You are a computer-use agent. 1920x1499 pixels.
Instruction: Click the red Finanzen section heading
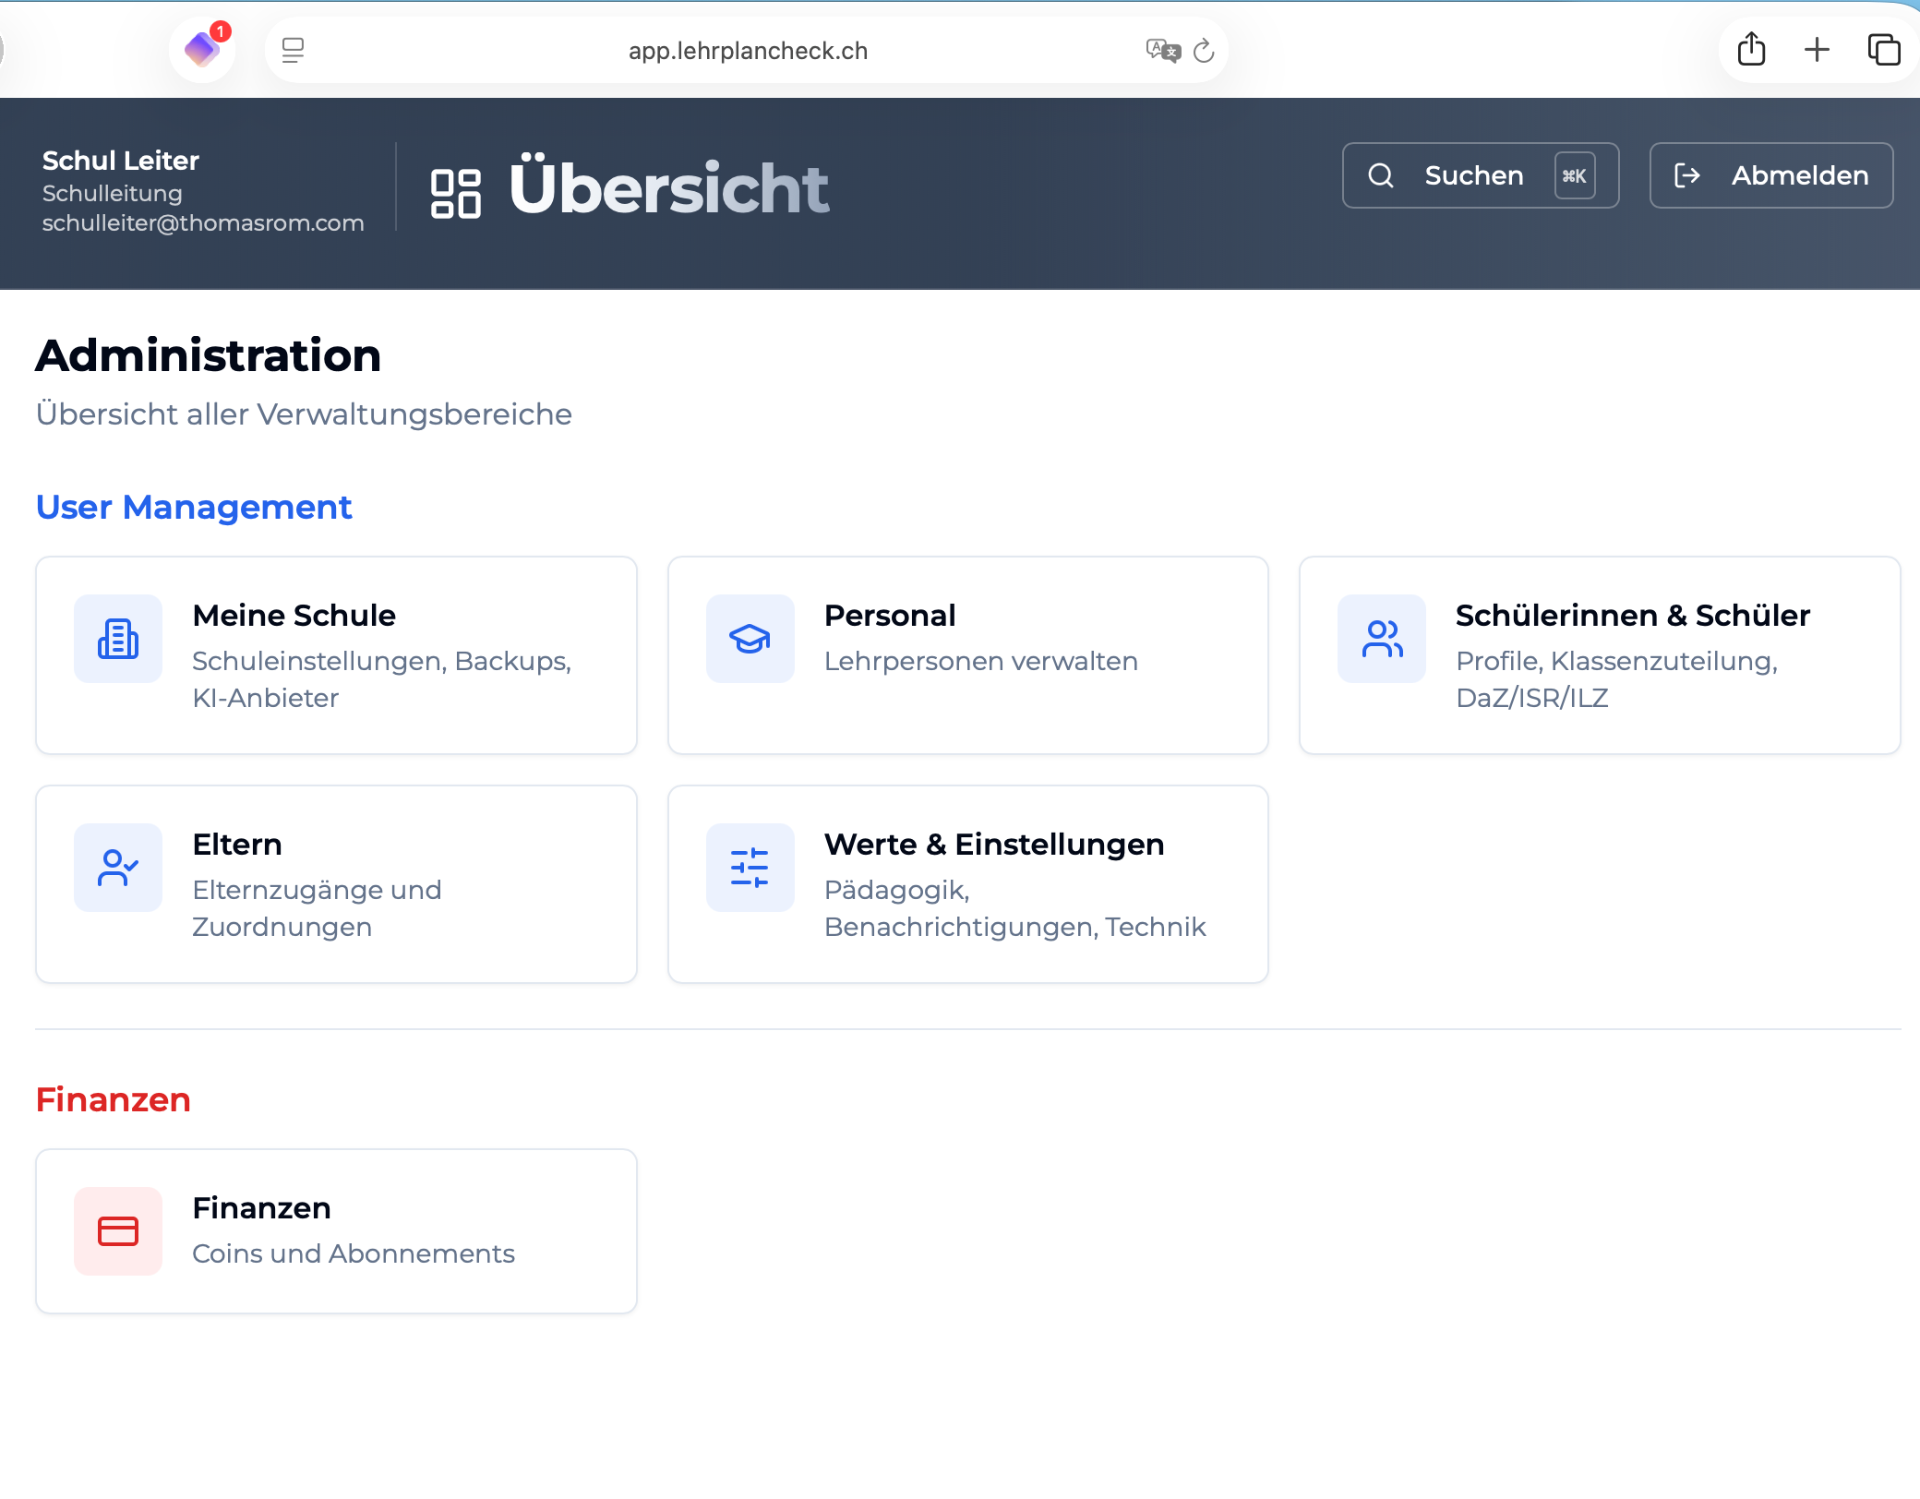[x=113, y=1099]
